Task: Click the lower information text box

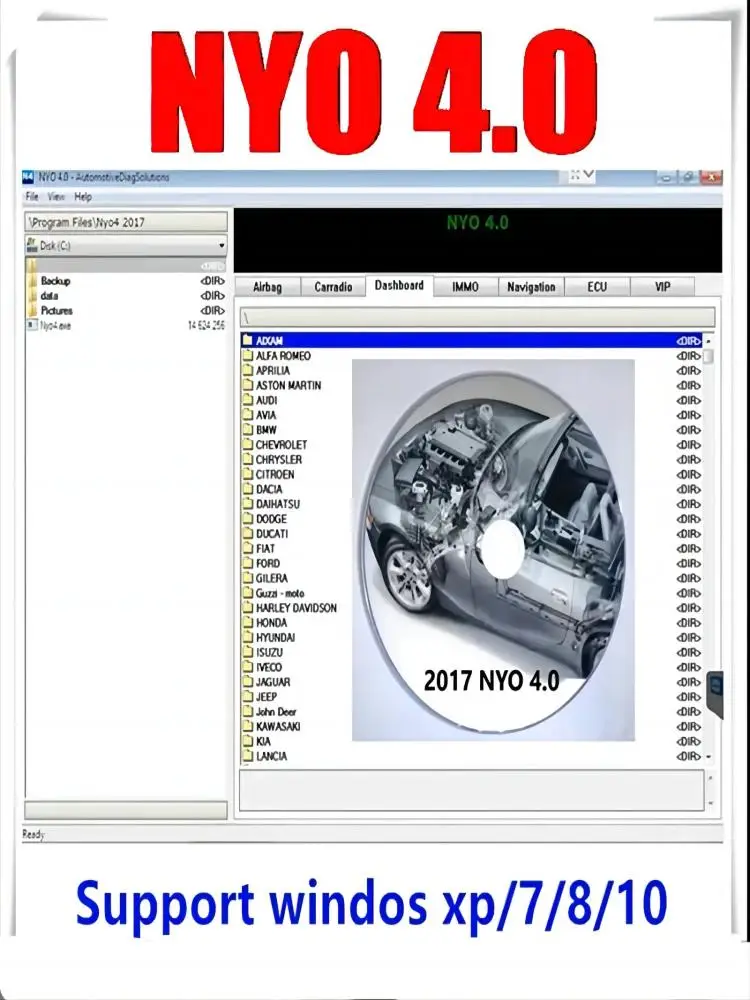Action: click(x=472, y=790)
